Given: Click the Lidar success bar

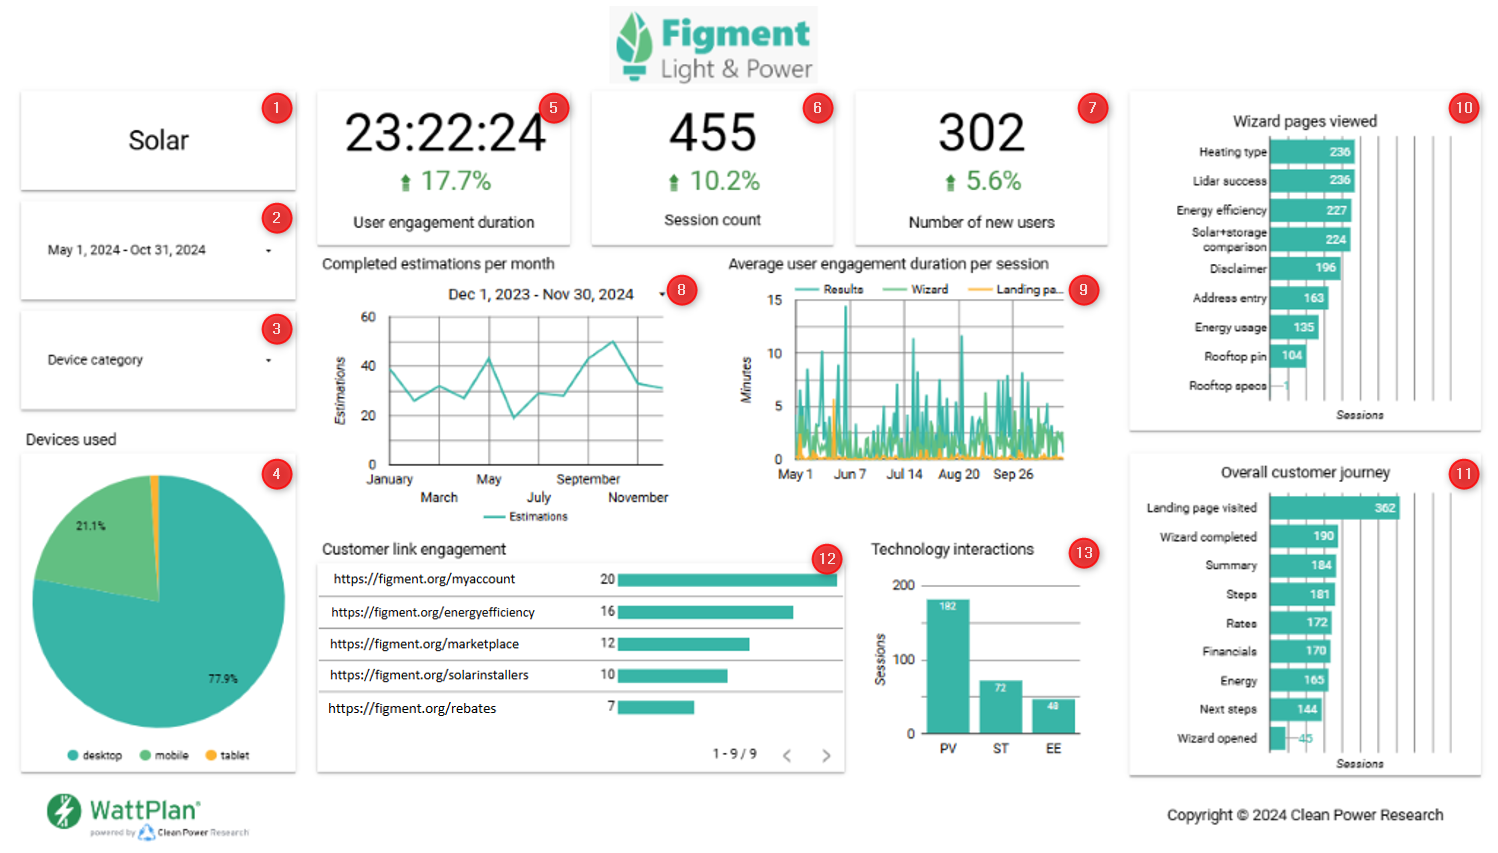Looking at the screenshot, I should click(1312, 181).
